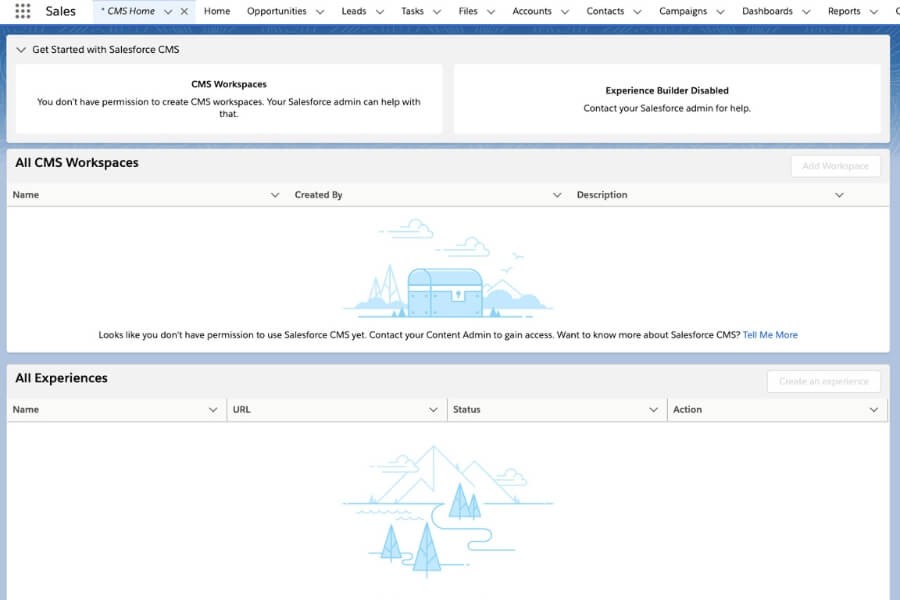This screenshot has width=900, height=600.
Task: Open the Name column header dropdown
Action: coord(275,194)
